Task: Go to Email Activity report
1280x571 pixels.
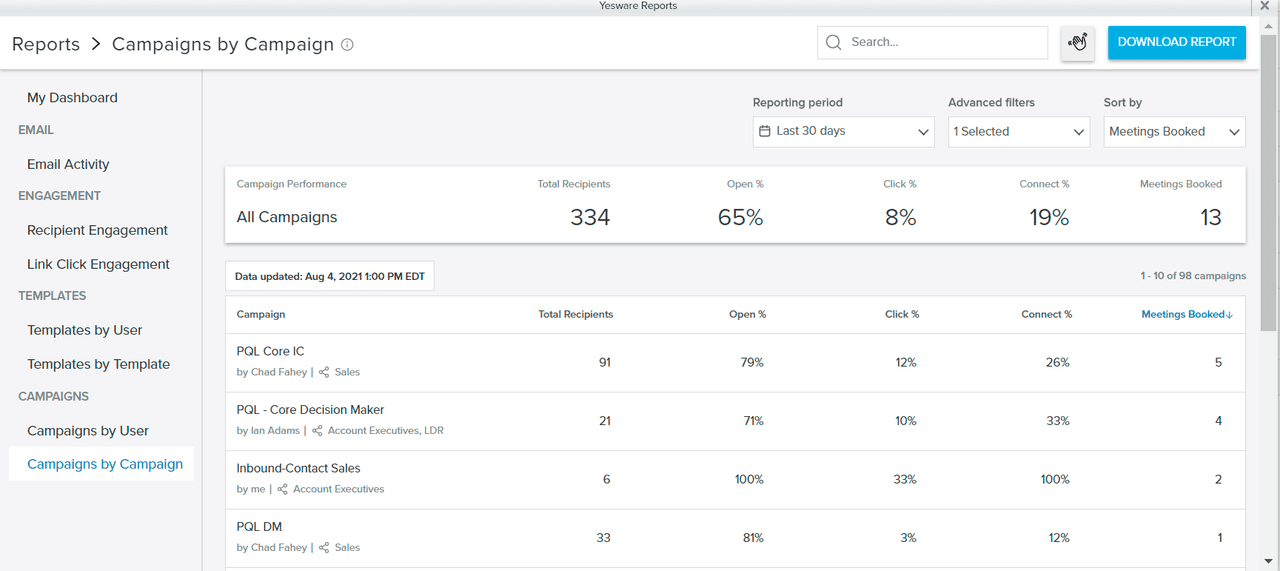Action: point(68,164)
